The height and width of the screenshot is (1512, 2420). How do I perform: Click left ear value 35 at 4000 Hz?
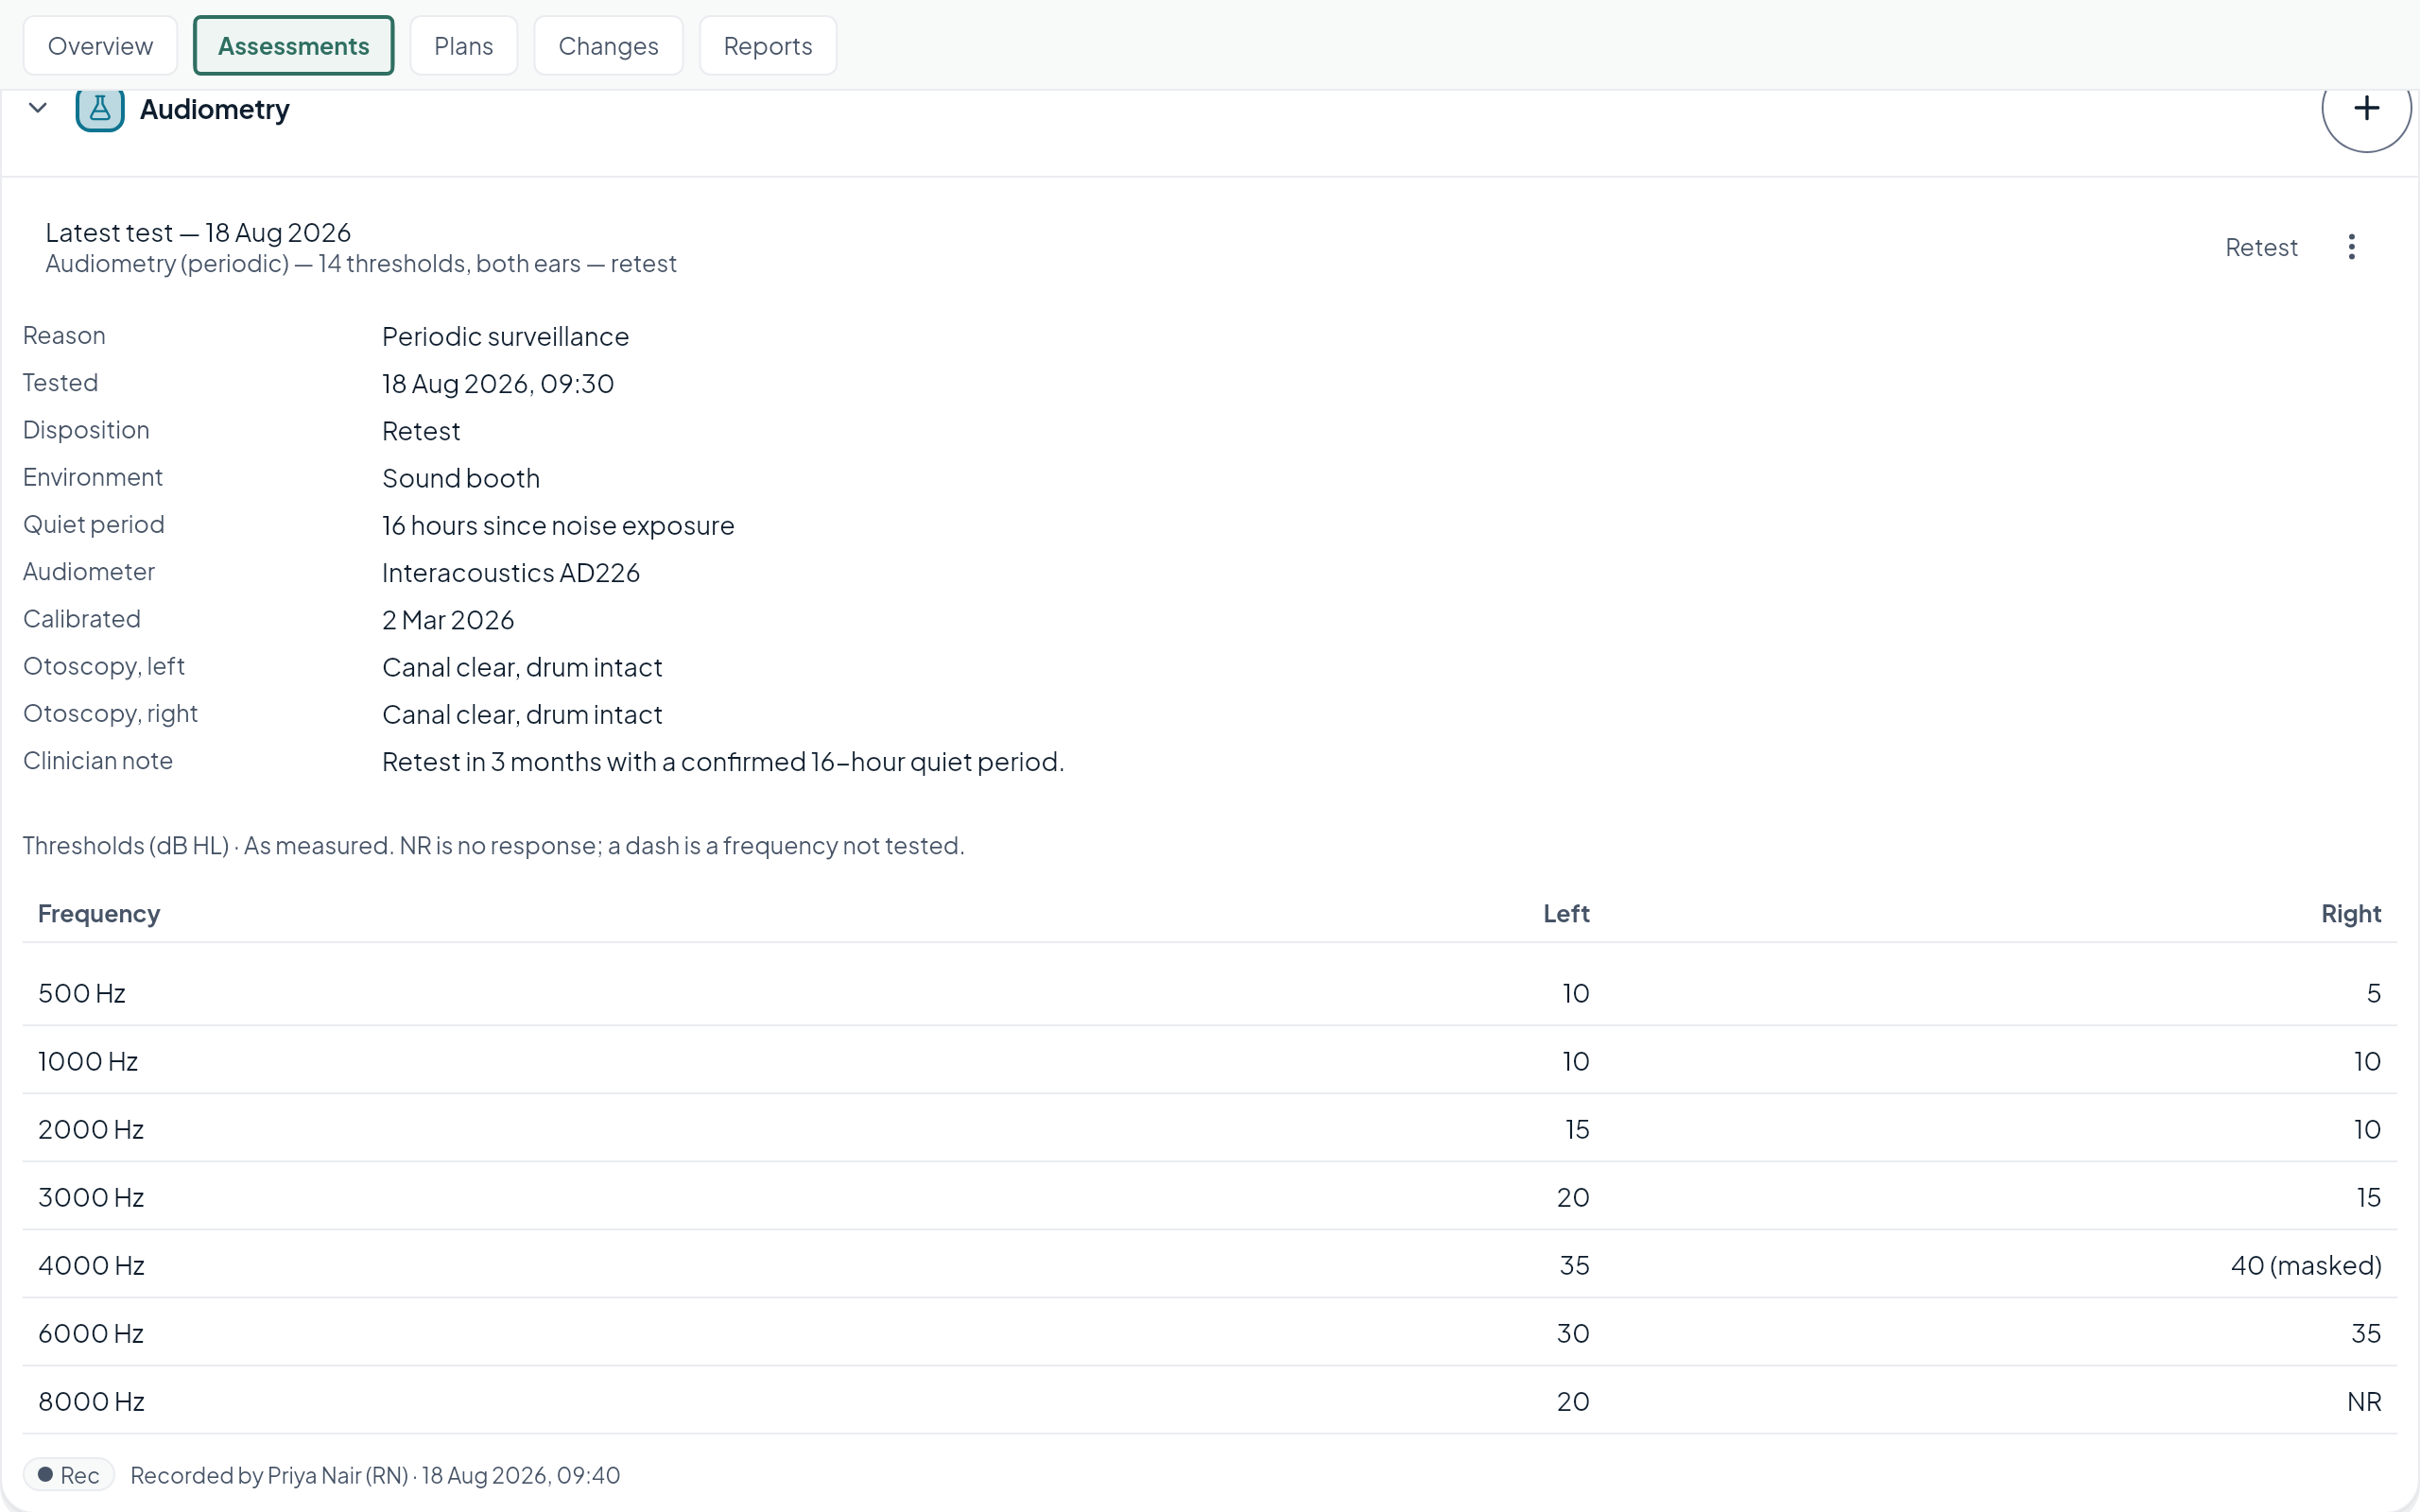(x=1574, y=1265)
